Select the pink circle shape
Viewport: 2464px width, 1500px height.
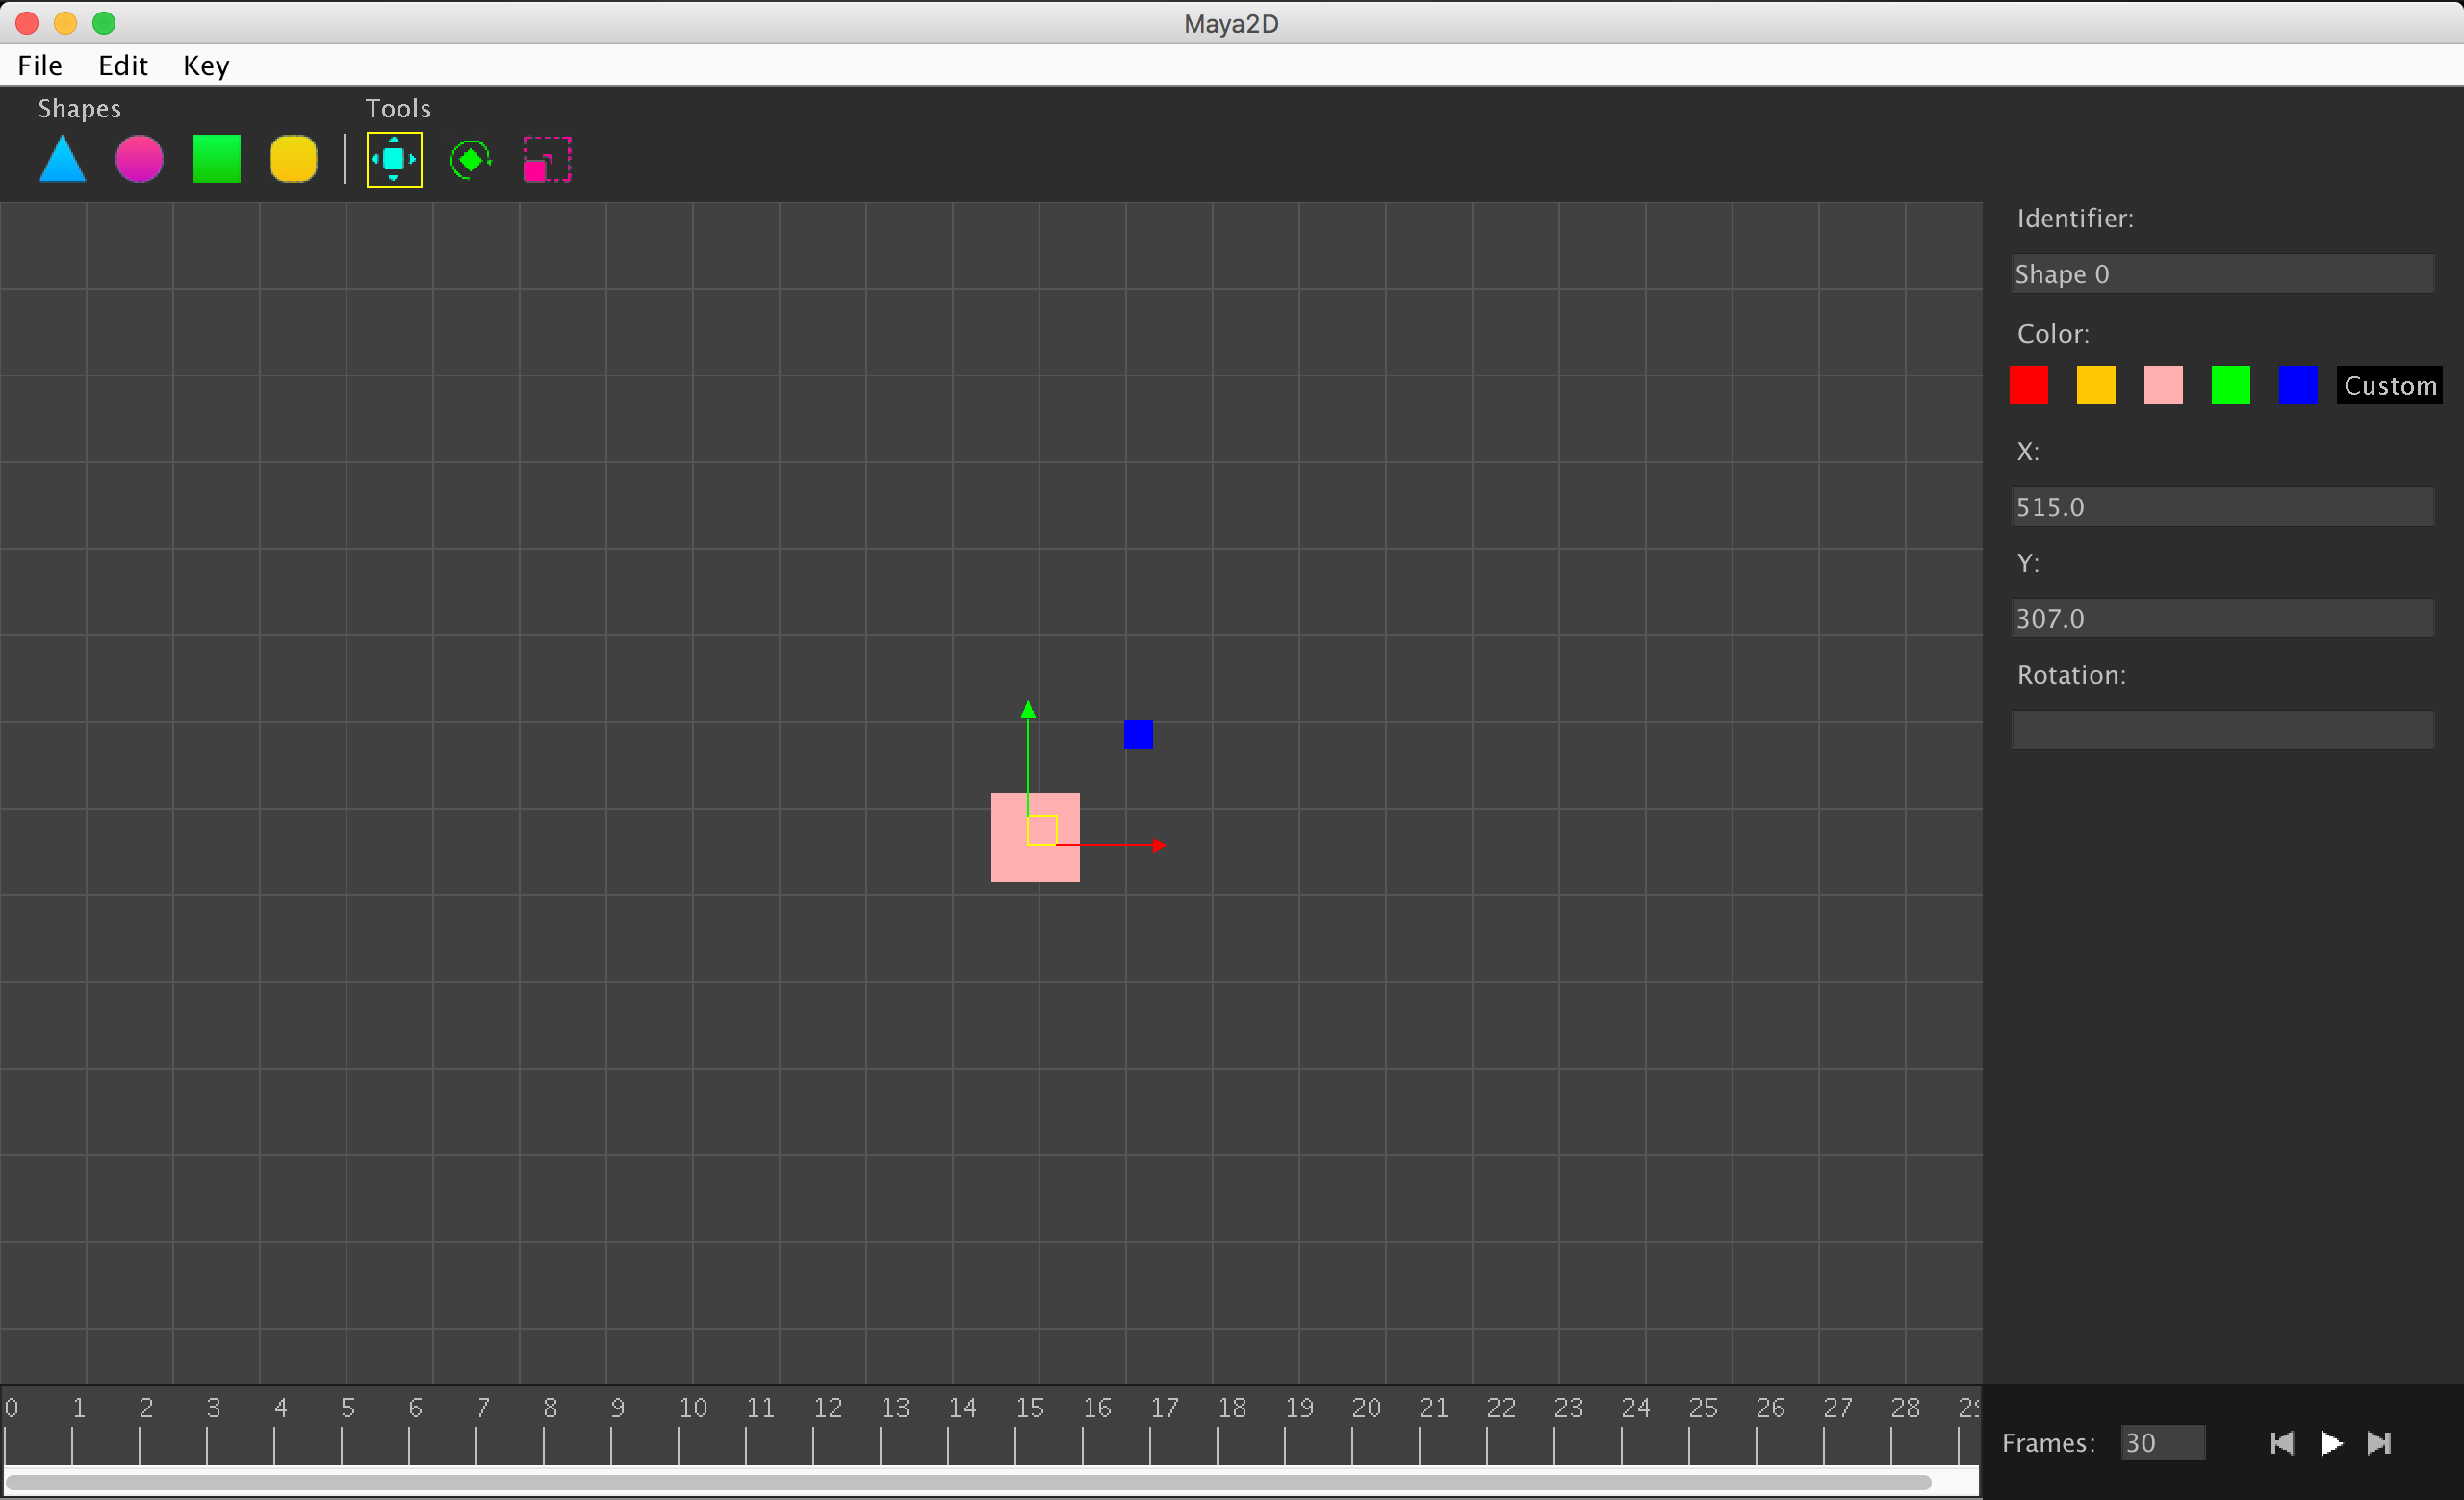click(x=139, y=159)
